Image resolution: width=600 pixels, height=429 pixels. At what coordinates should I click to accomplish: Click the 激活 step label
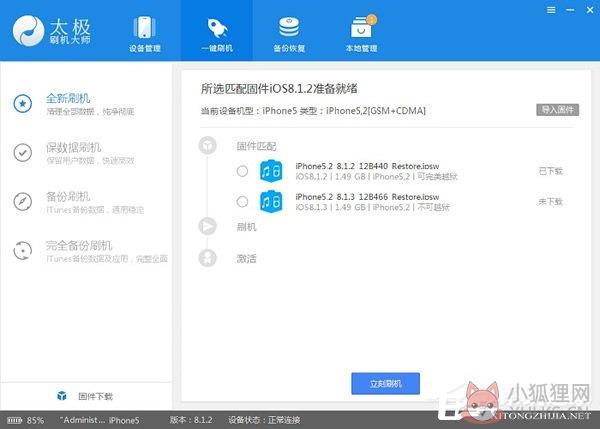pos(246,259)
